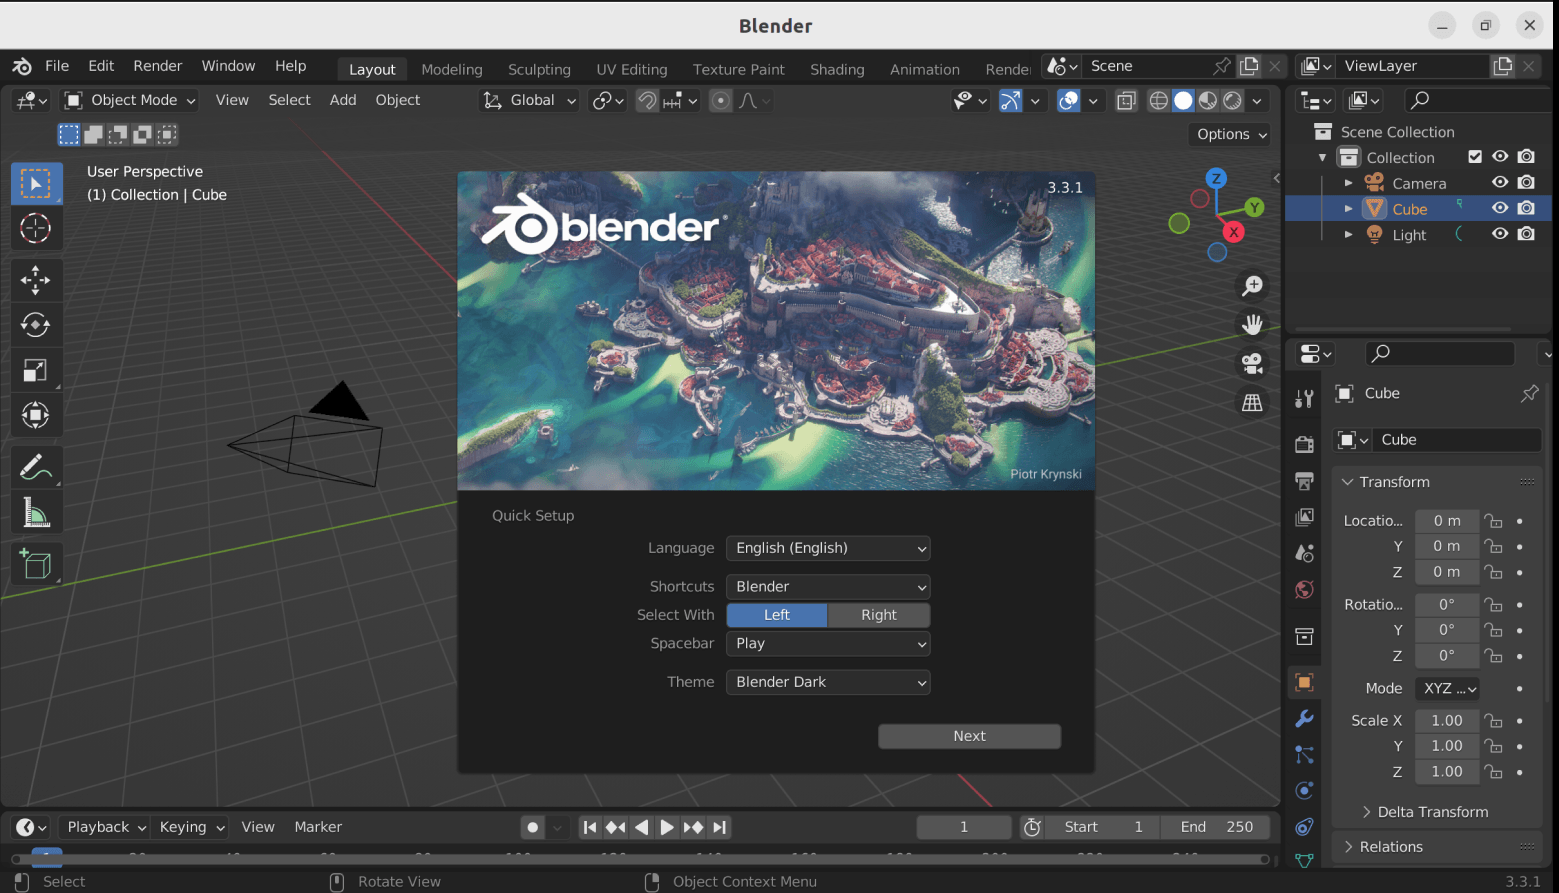This screenshot has width=1559, height=893.
Task: Open the Edit menu
Action: point(101,66)
